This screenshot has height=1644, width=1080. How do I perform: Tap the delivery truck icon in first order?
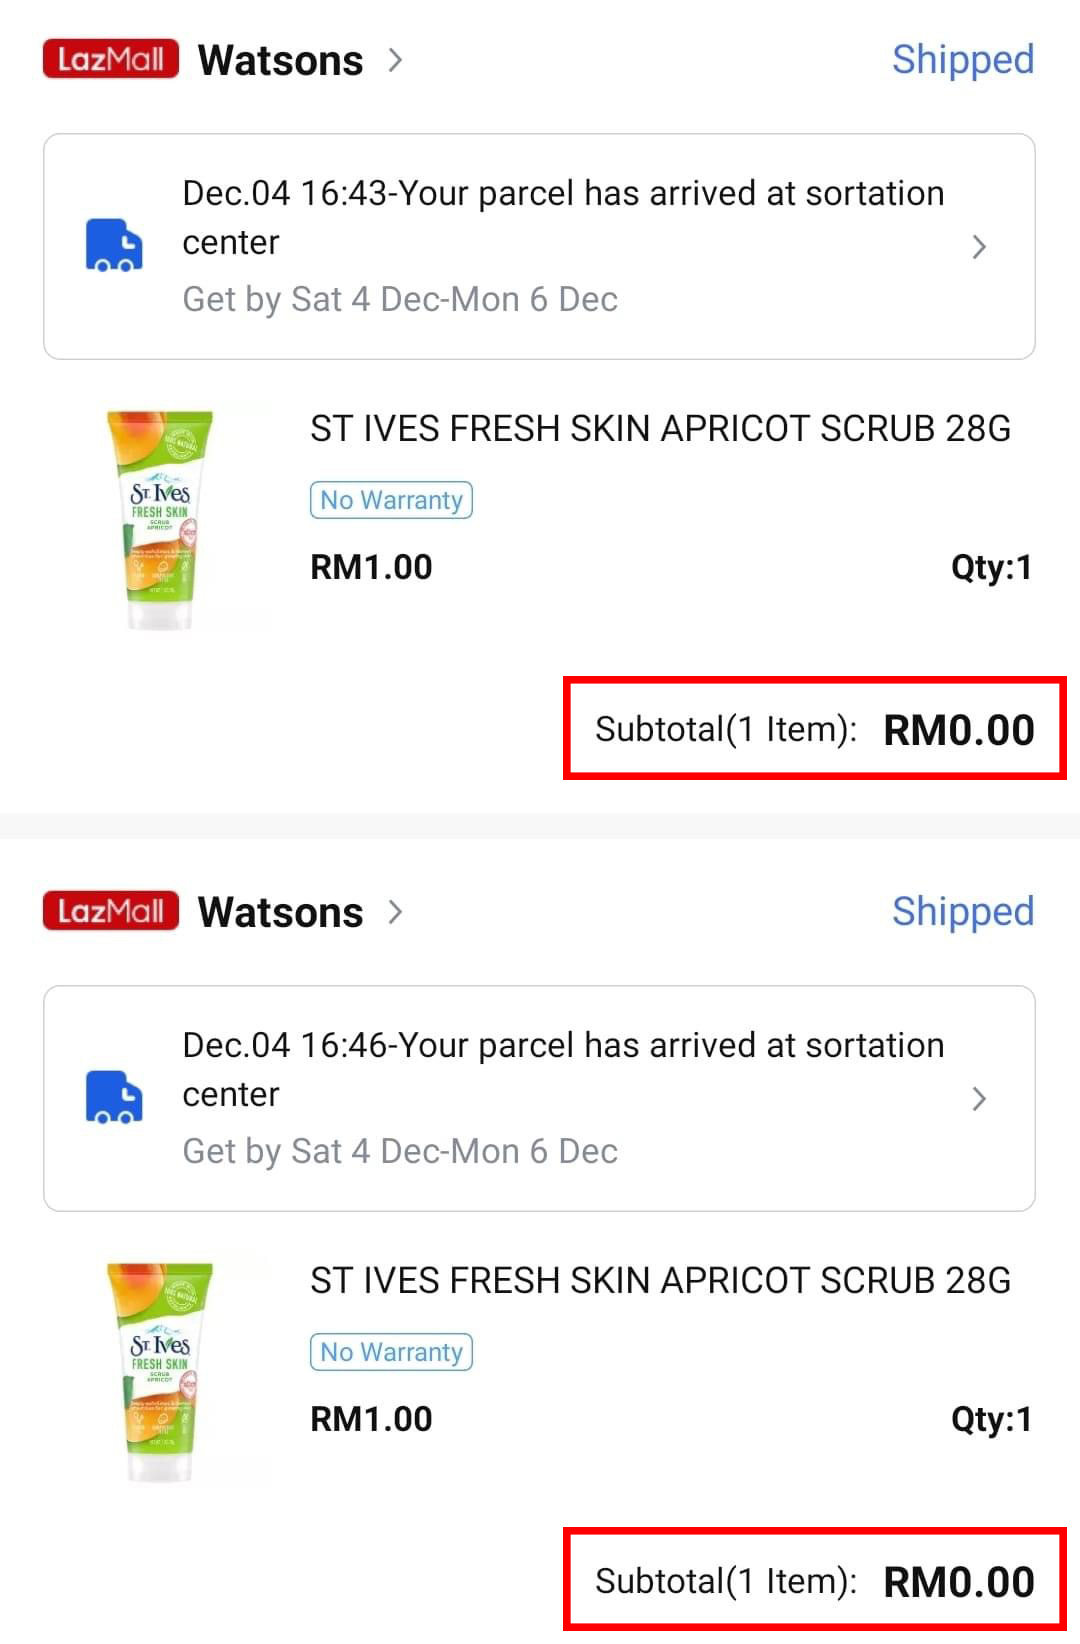[114, 245]
